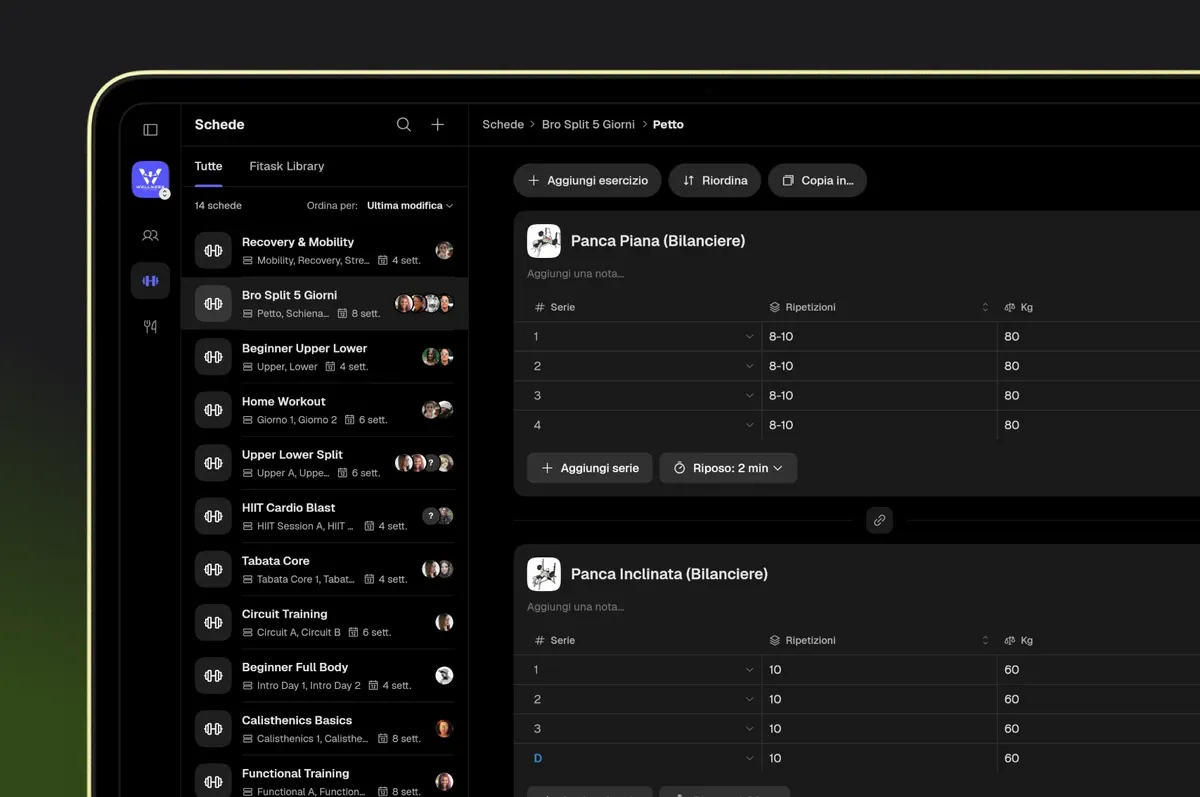Toggle Ripetizioni column selector in Panca Piana
This screenshot has width=1200, height=797.
(x=985, y=307)
